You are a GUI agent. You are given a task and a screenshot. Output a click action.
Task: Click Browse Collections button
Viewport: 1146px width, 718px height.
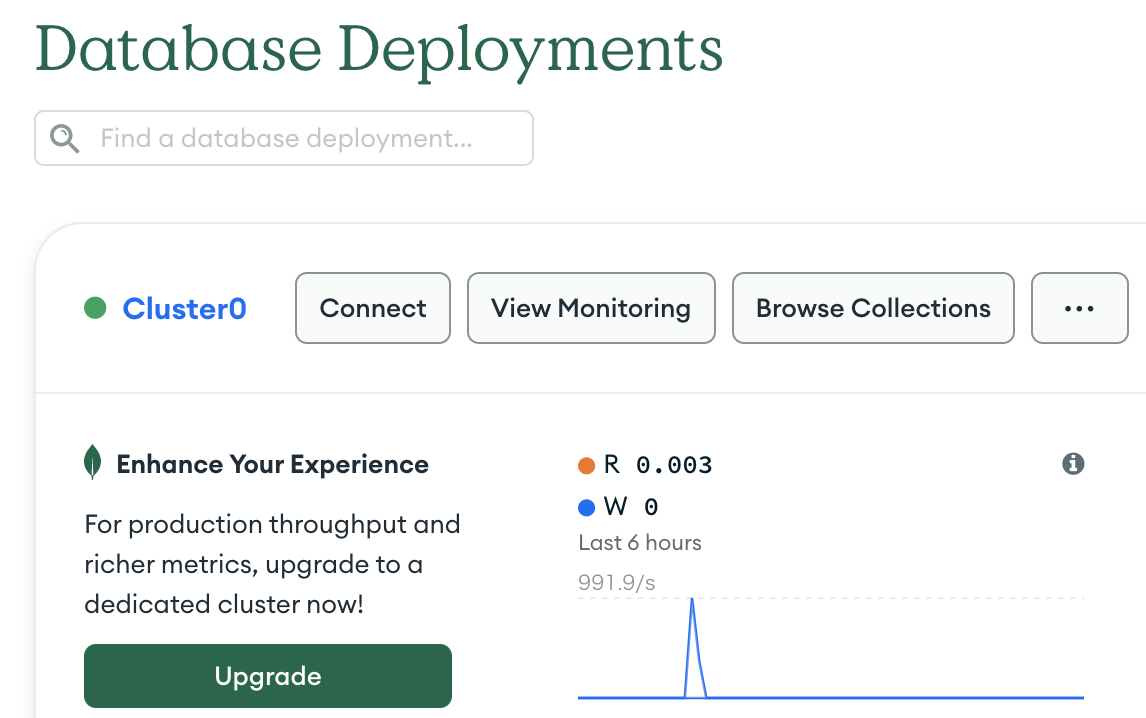pyautogui.click(x=873, y=308)
